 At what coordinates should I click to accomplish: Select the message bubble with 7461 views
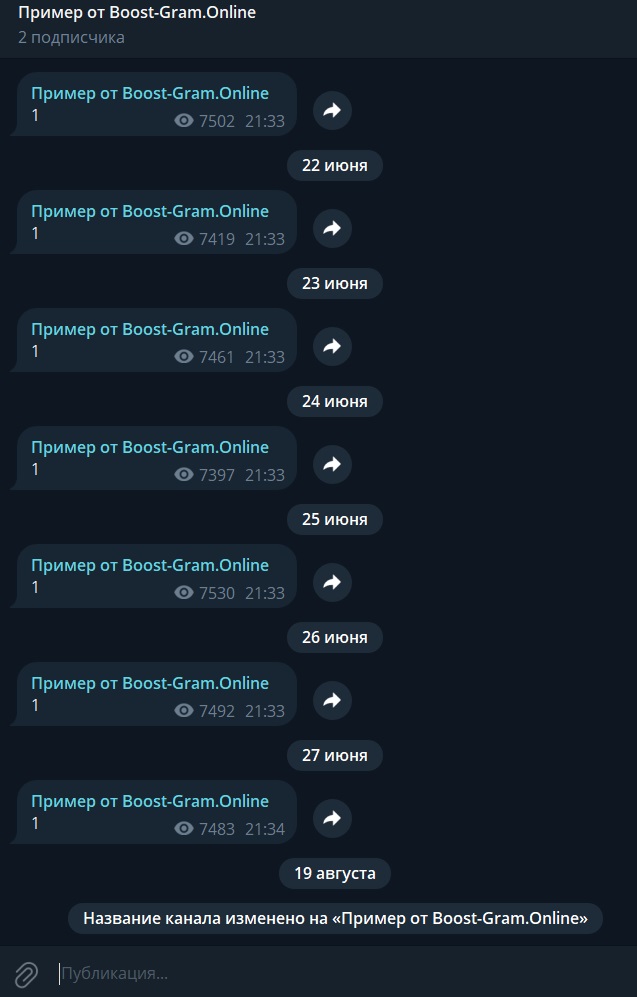click(x=154, y=340)
